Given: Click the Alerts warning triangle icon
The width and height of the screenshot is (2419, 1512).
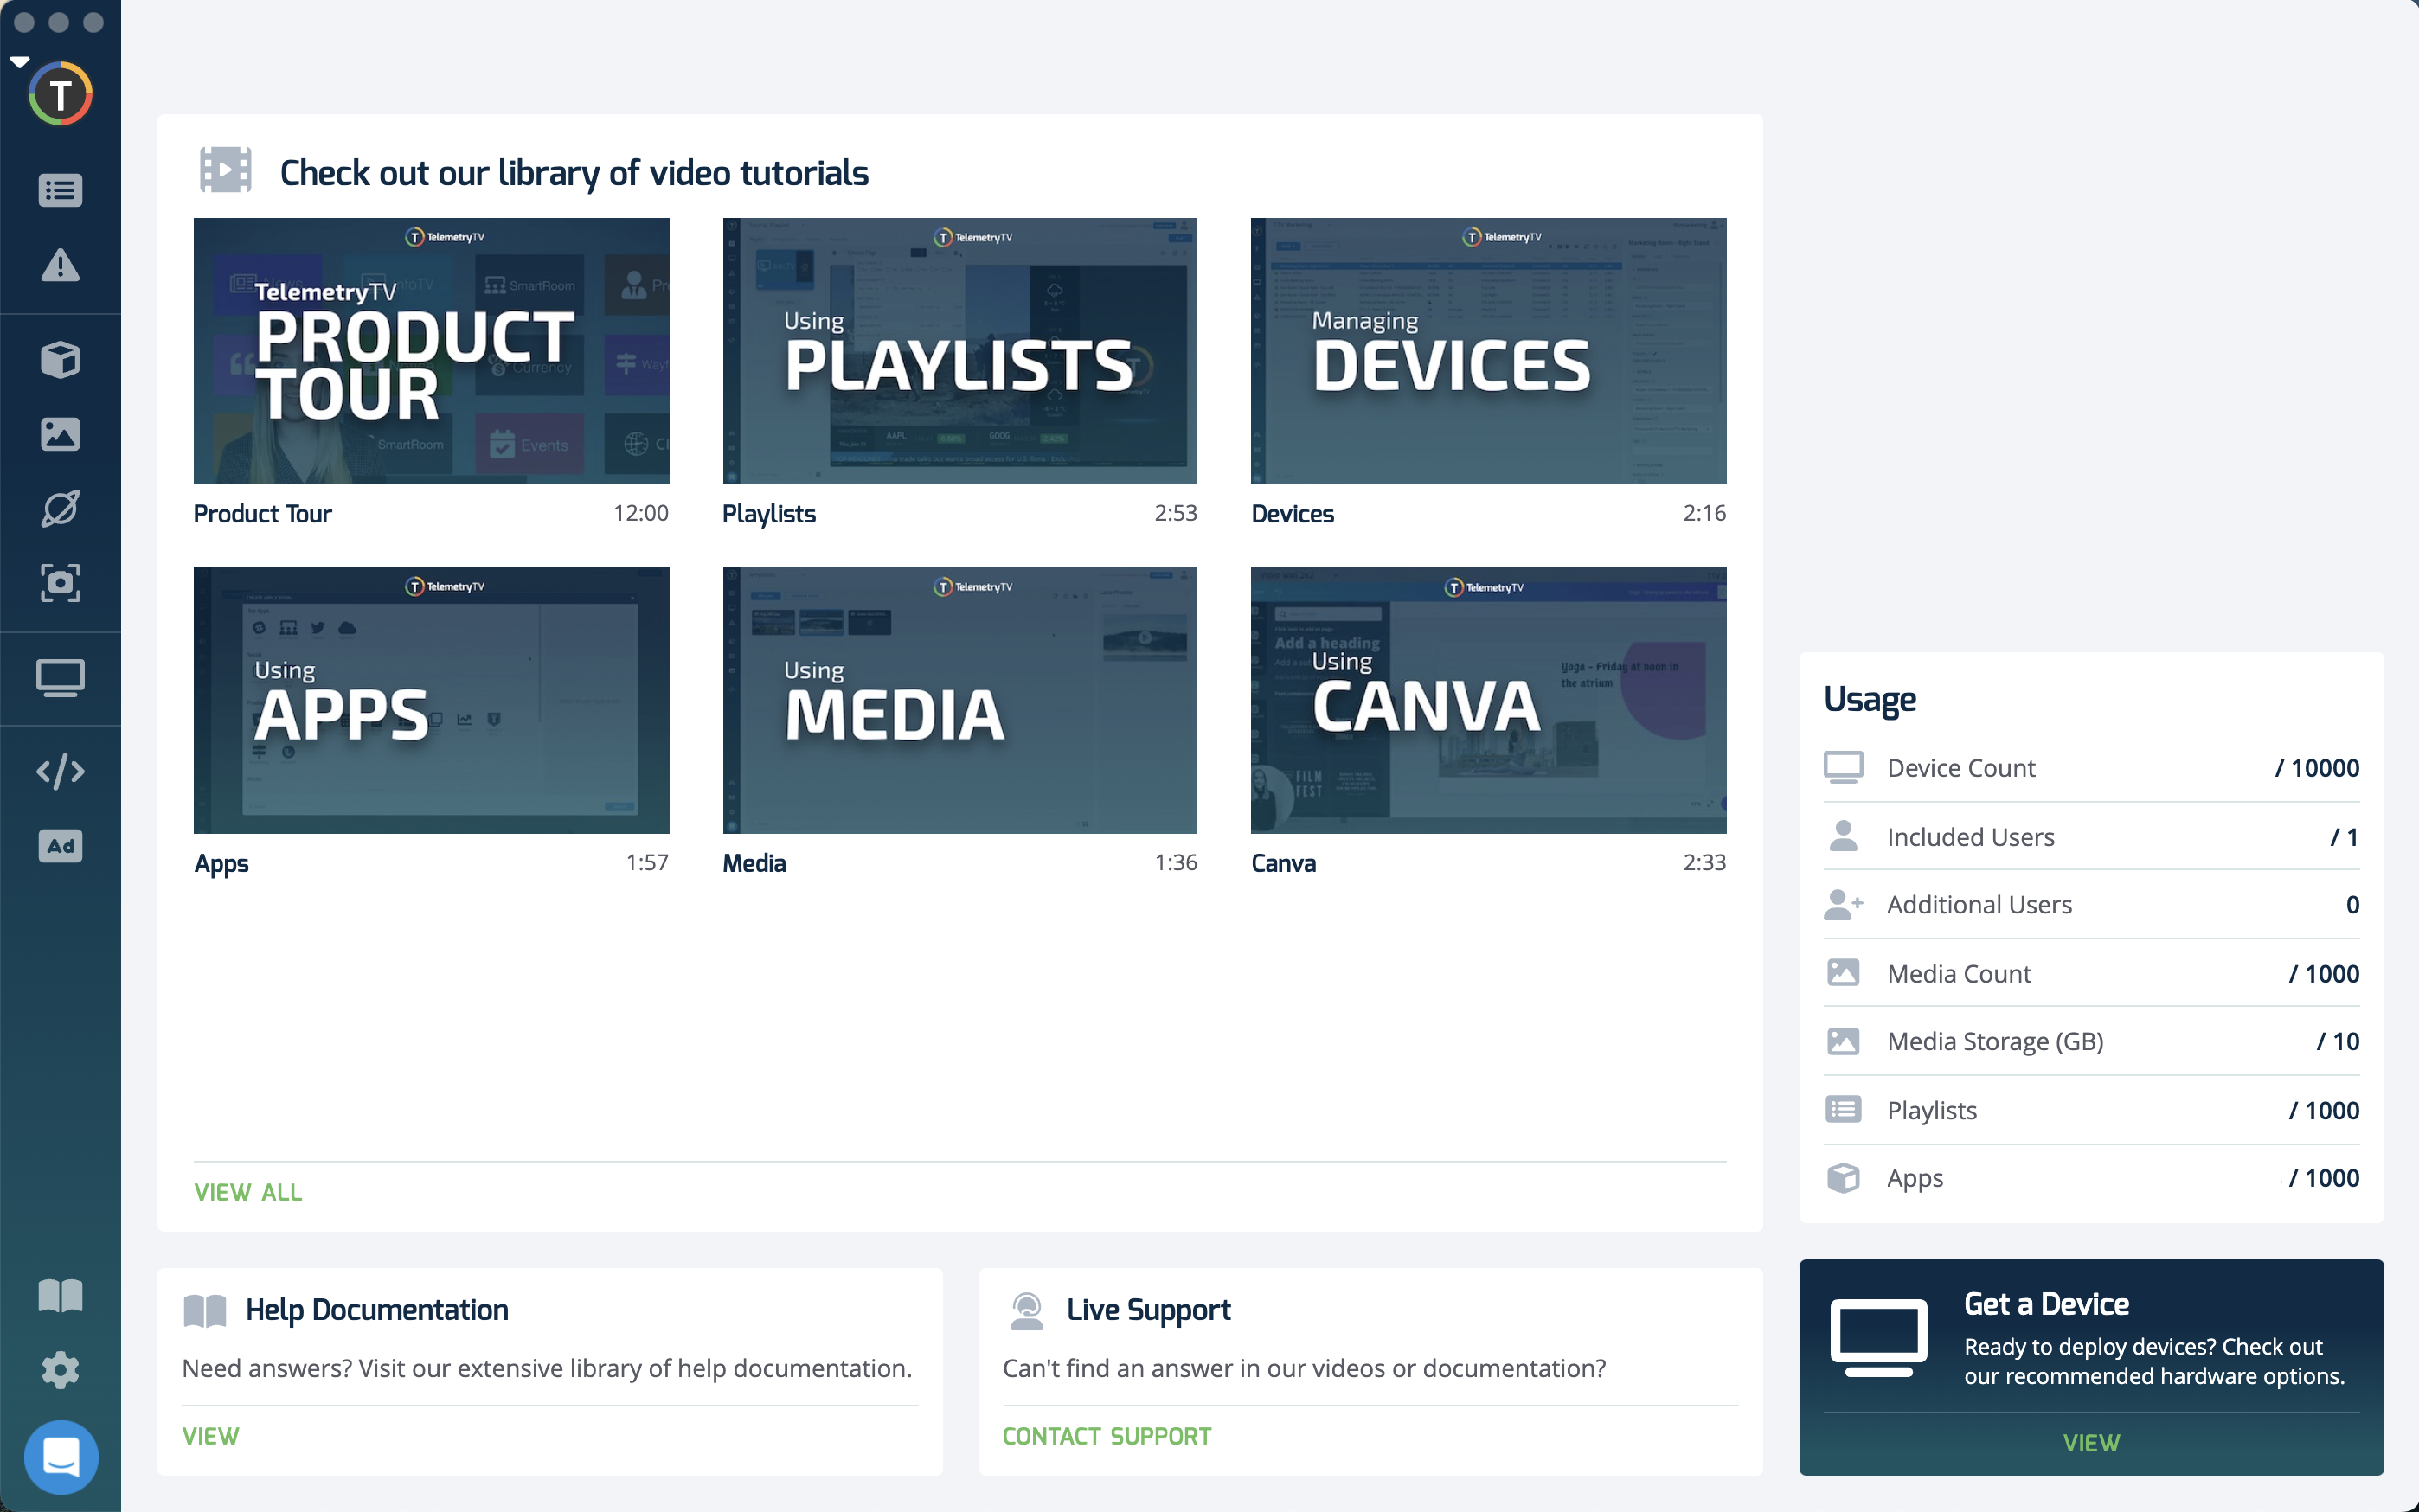Looking at the screenshot, I should click(60, 265).
